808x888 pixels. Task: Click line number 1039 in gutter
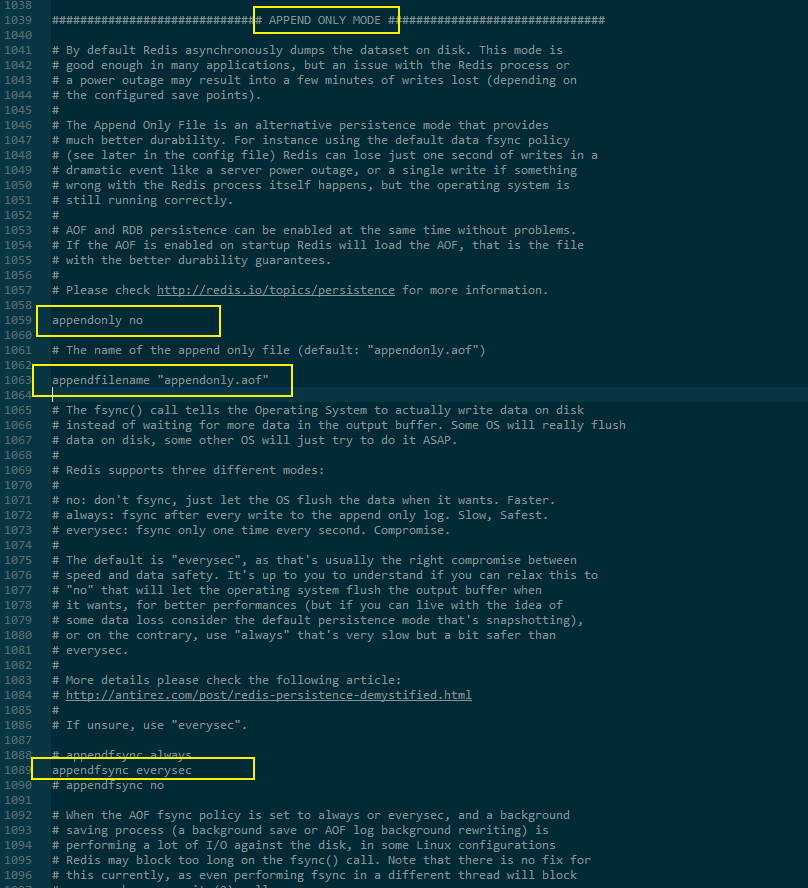click(x=18, y=20)
